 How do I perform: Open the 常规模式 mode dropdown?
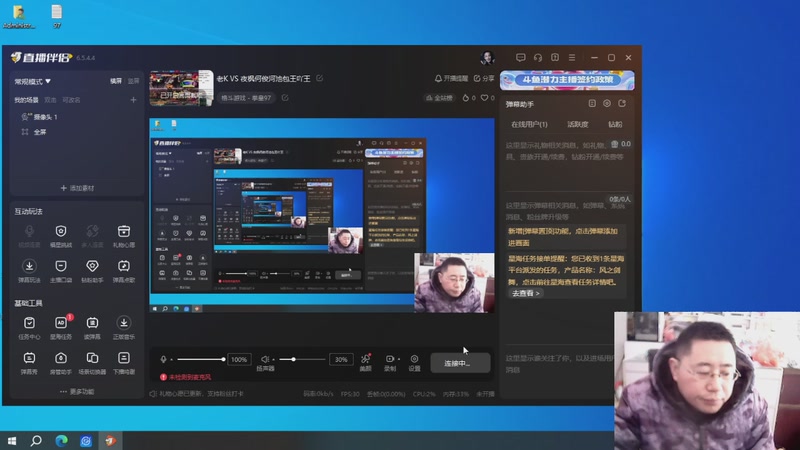pyautogui.click(x=33, y=81)
